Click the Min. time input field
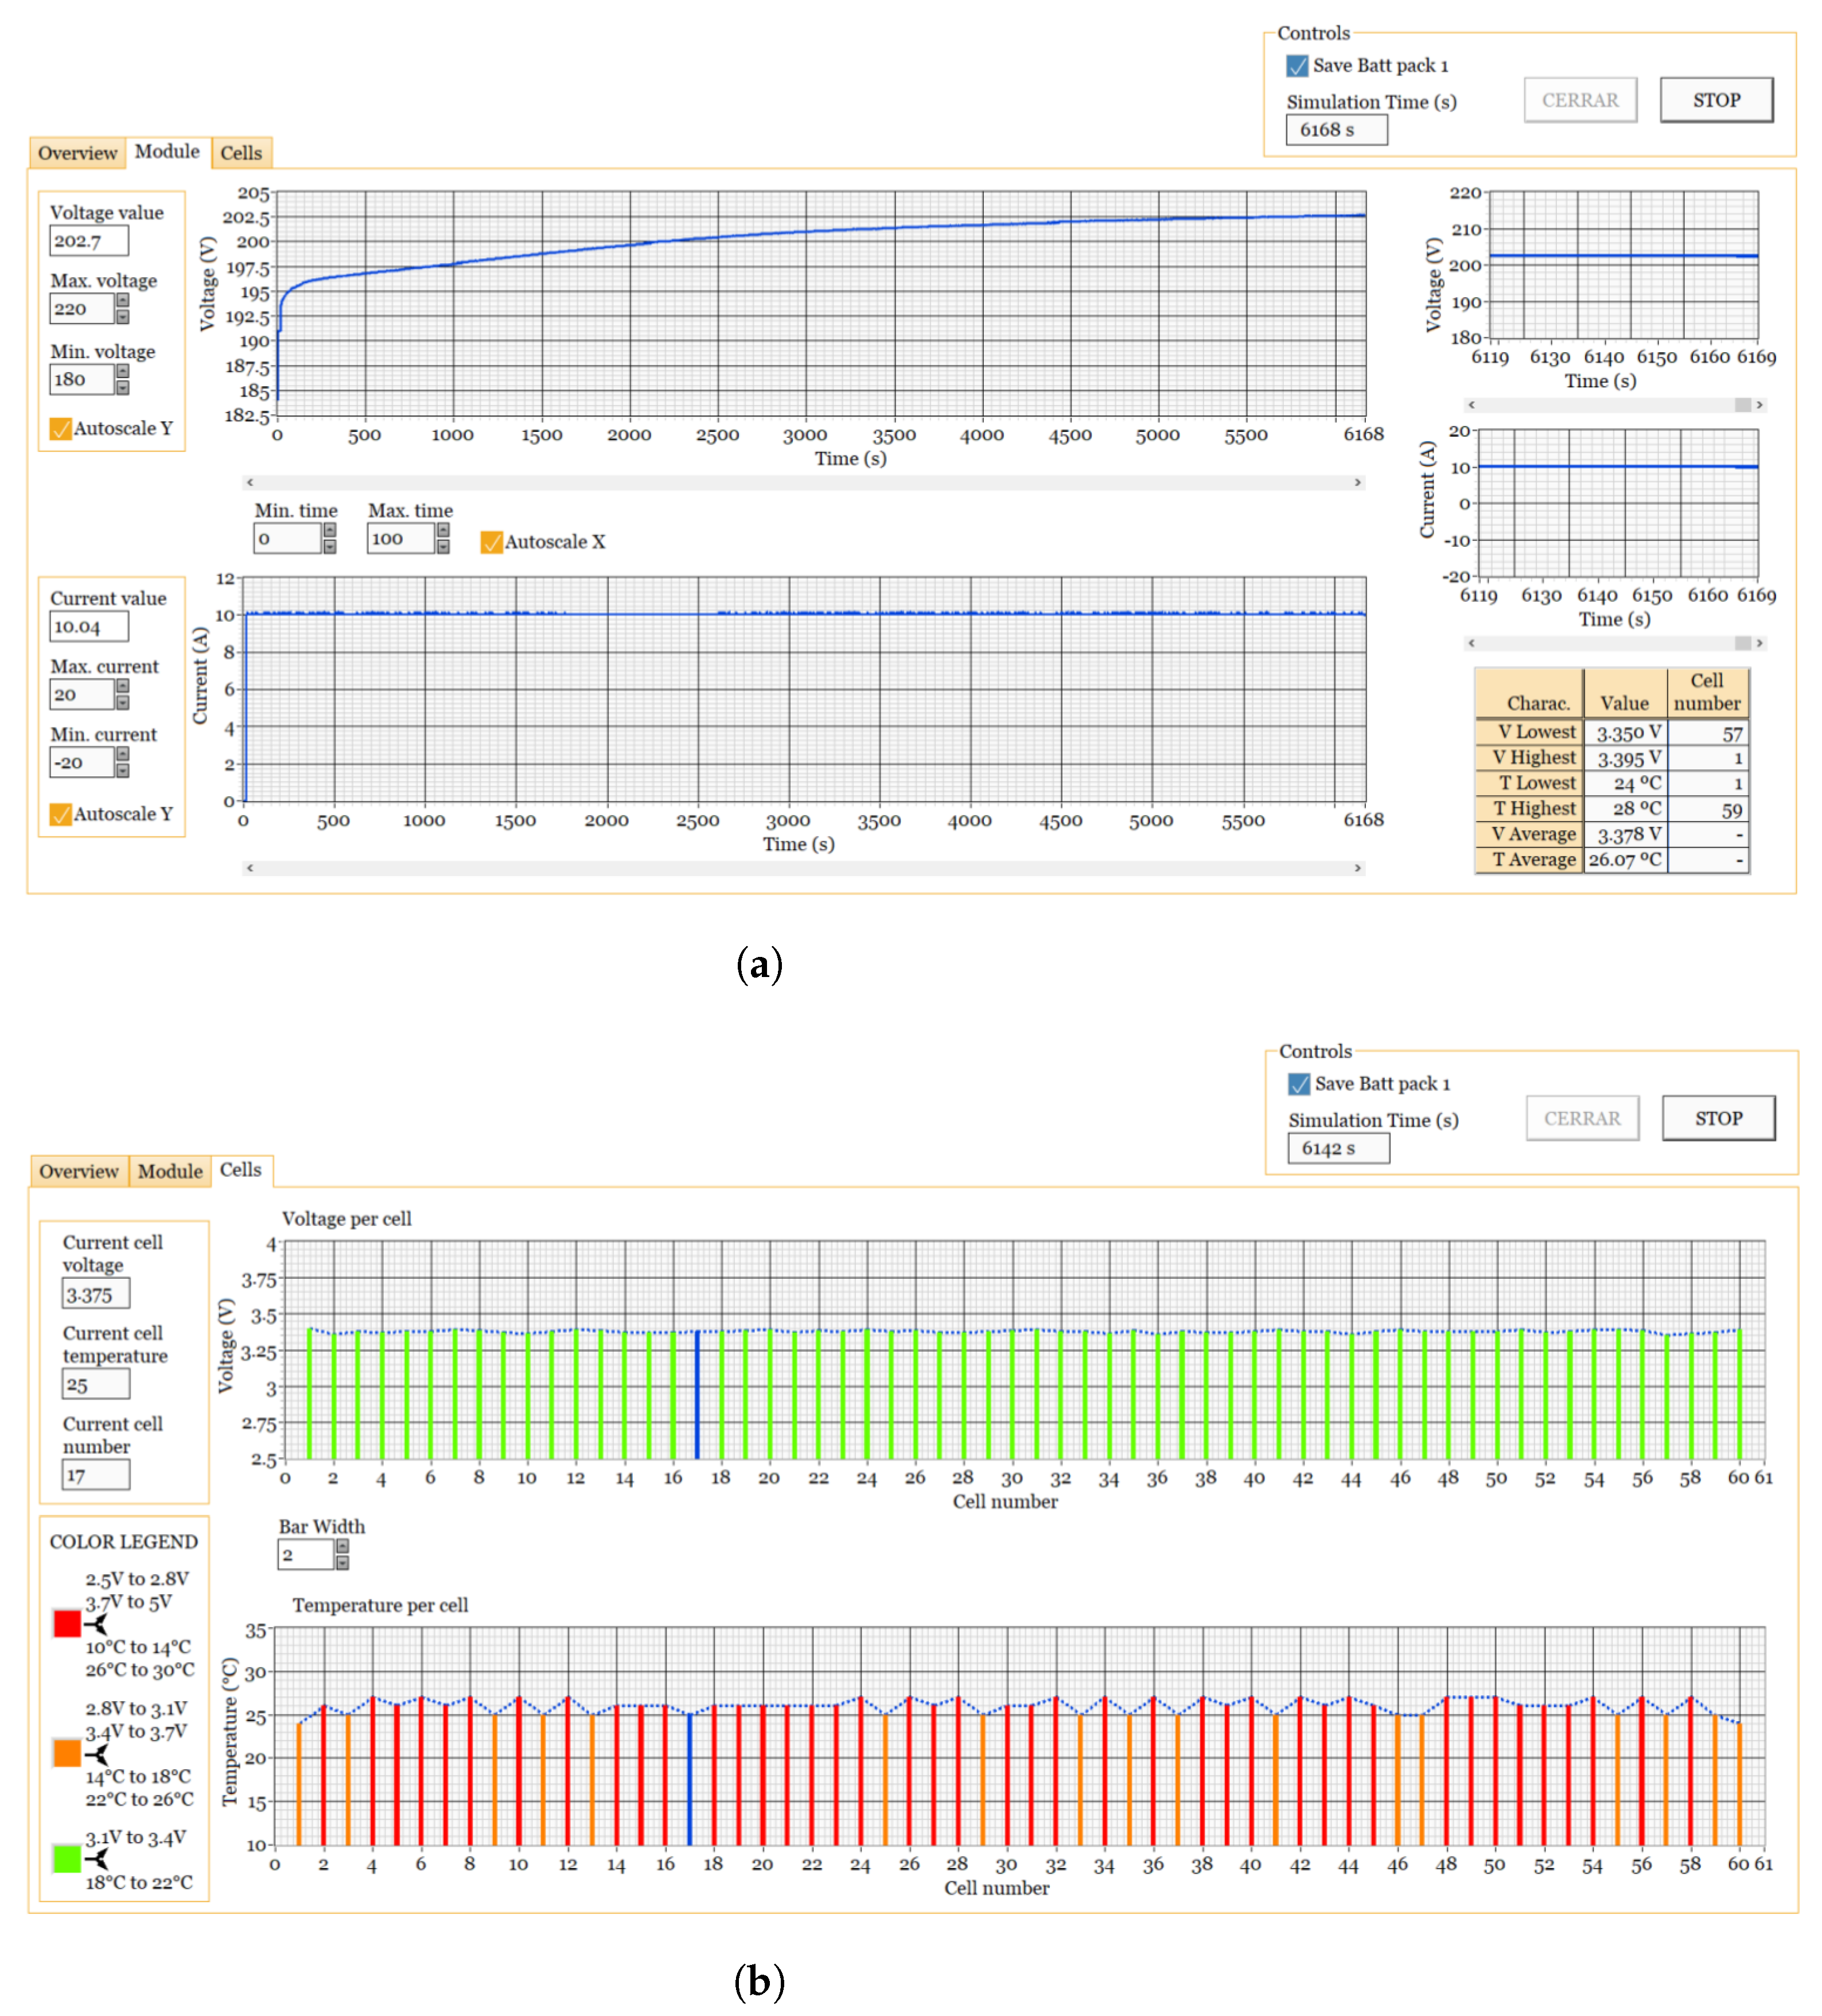Image resolution: width=1822 pixels, height=2016 pixels. (x=286, y=539)
